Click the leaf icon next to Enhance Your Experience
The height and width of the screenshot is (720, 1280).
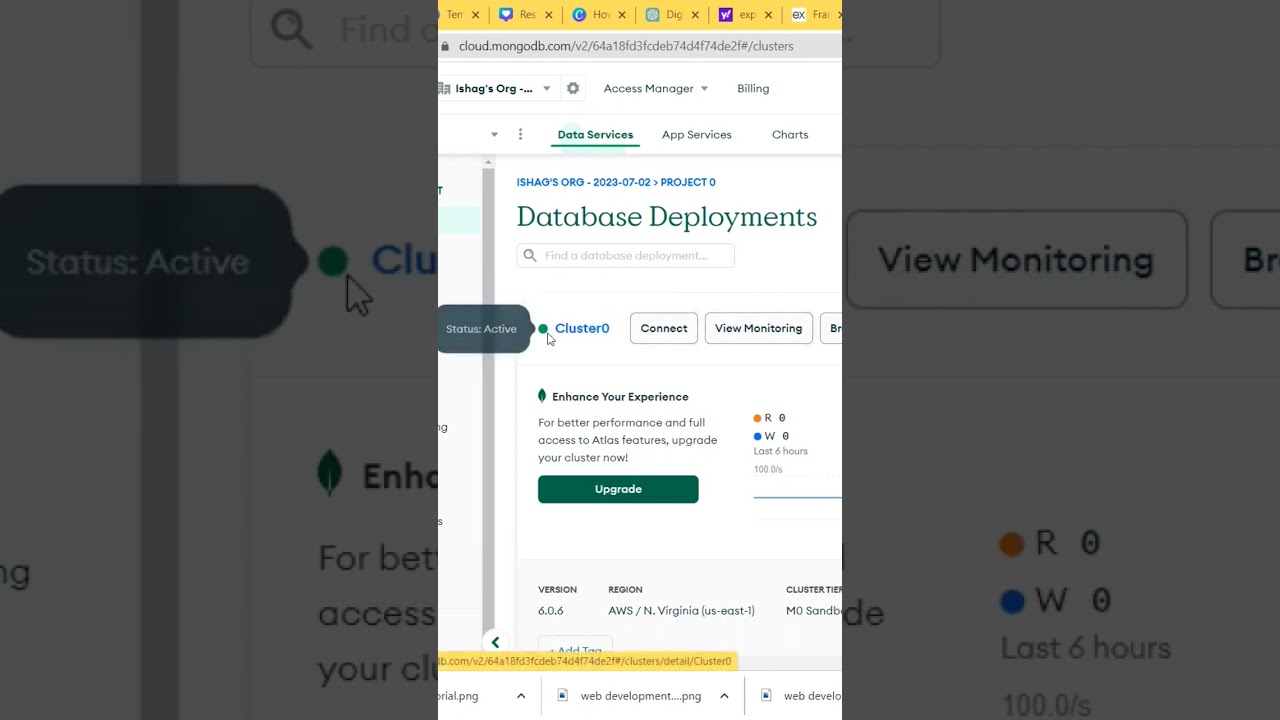tap(542, 396)
